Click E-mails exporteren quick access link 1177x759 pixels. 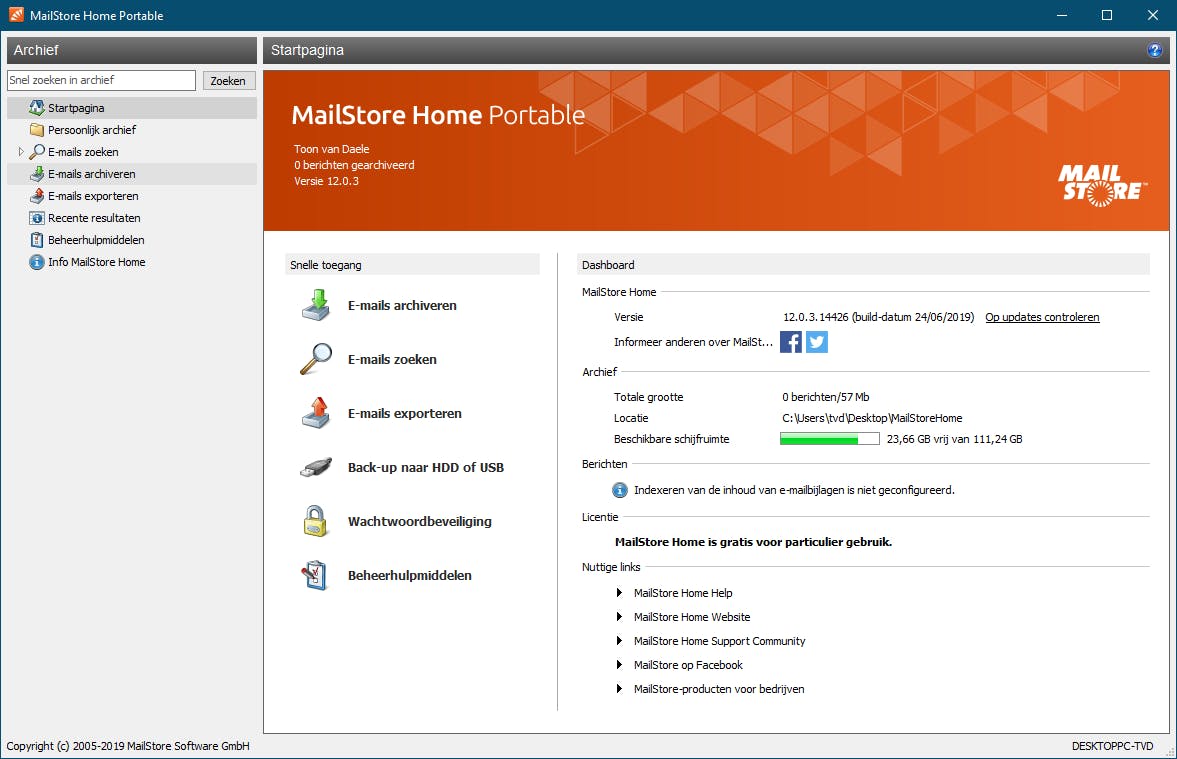pyautogui.click(x=405, y=414)
